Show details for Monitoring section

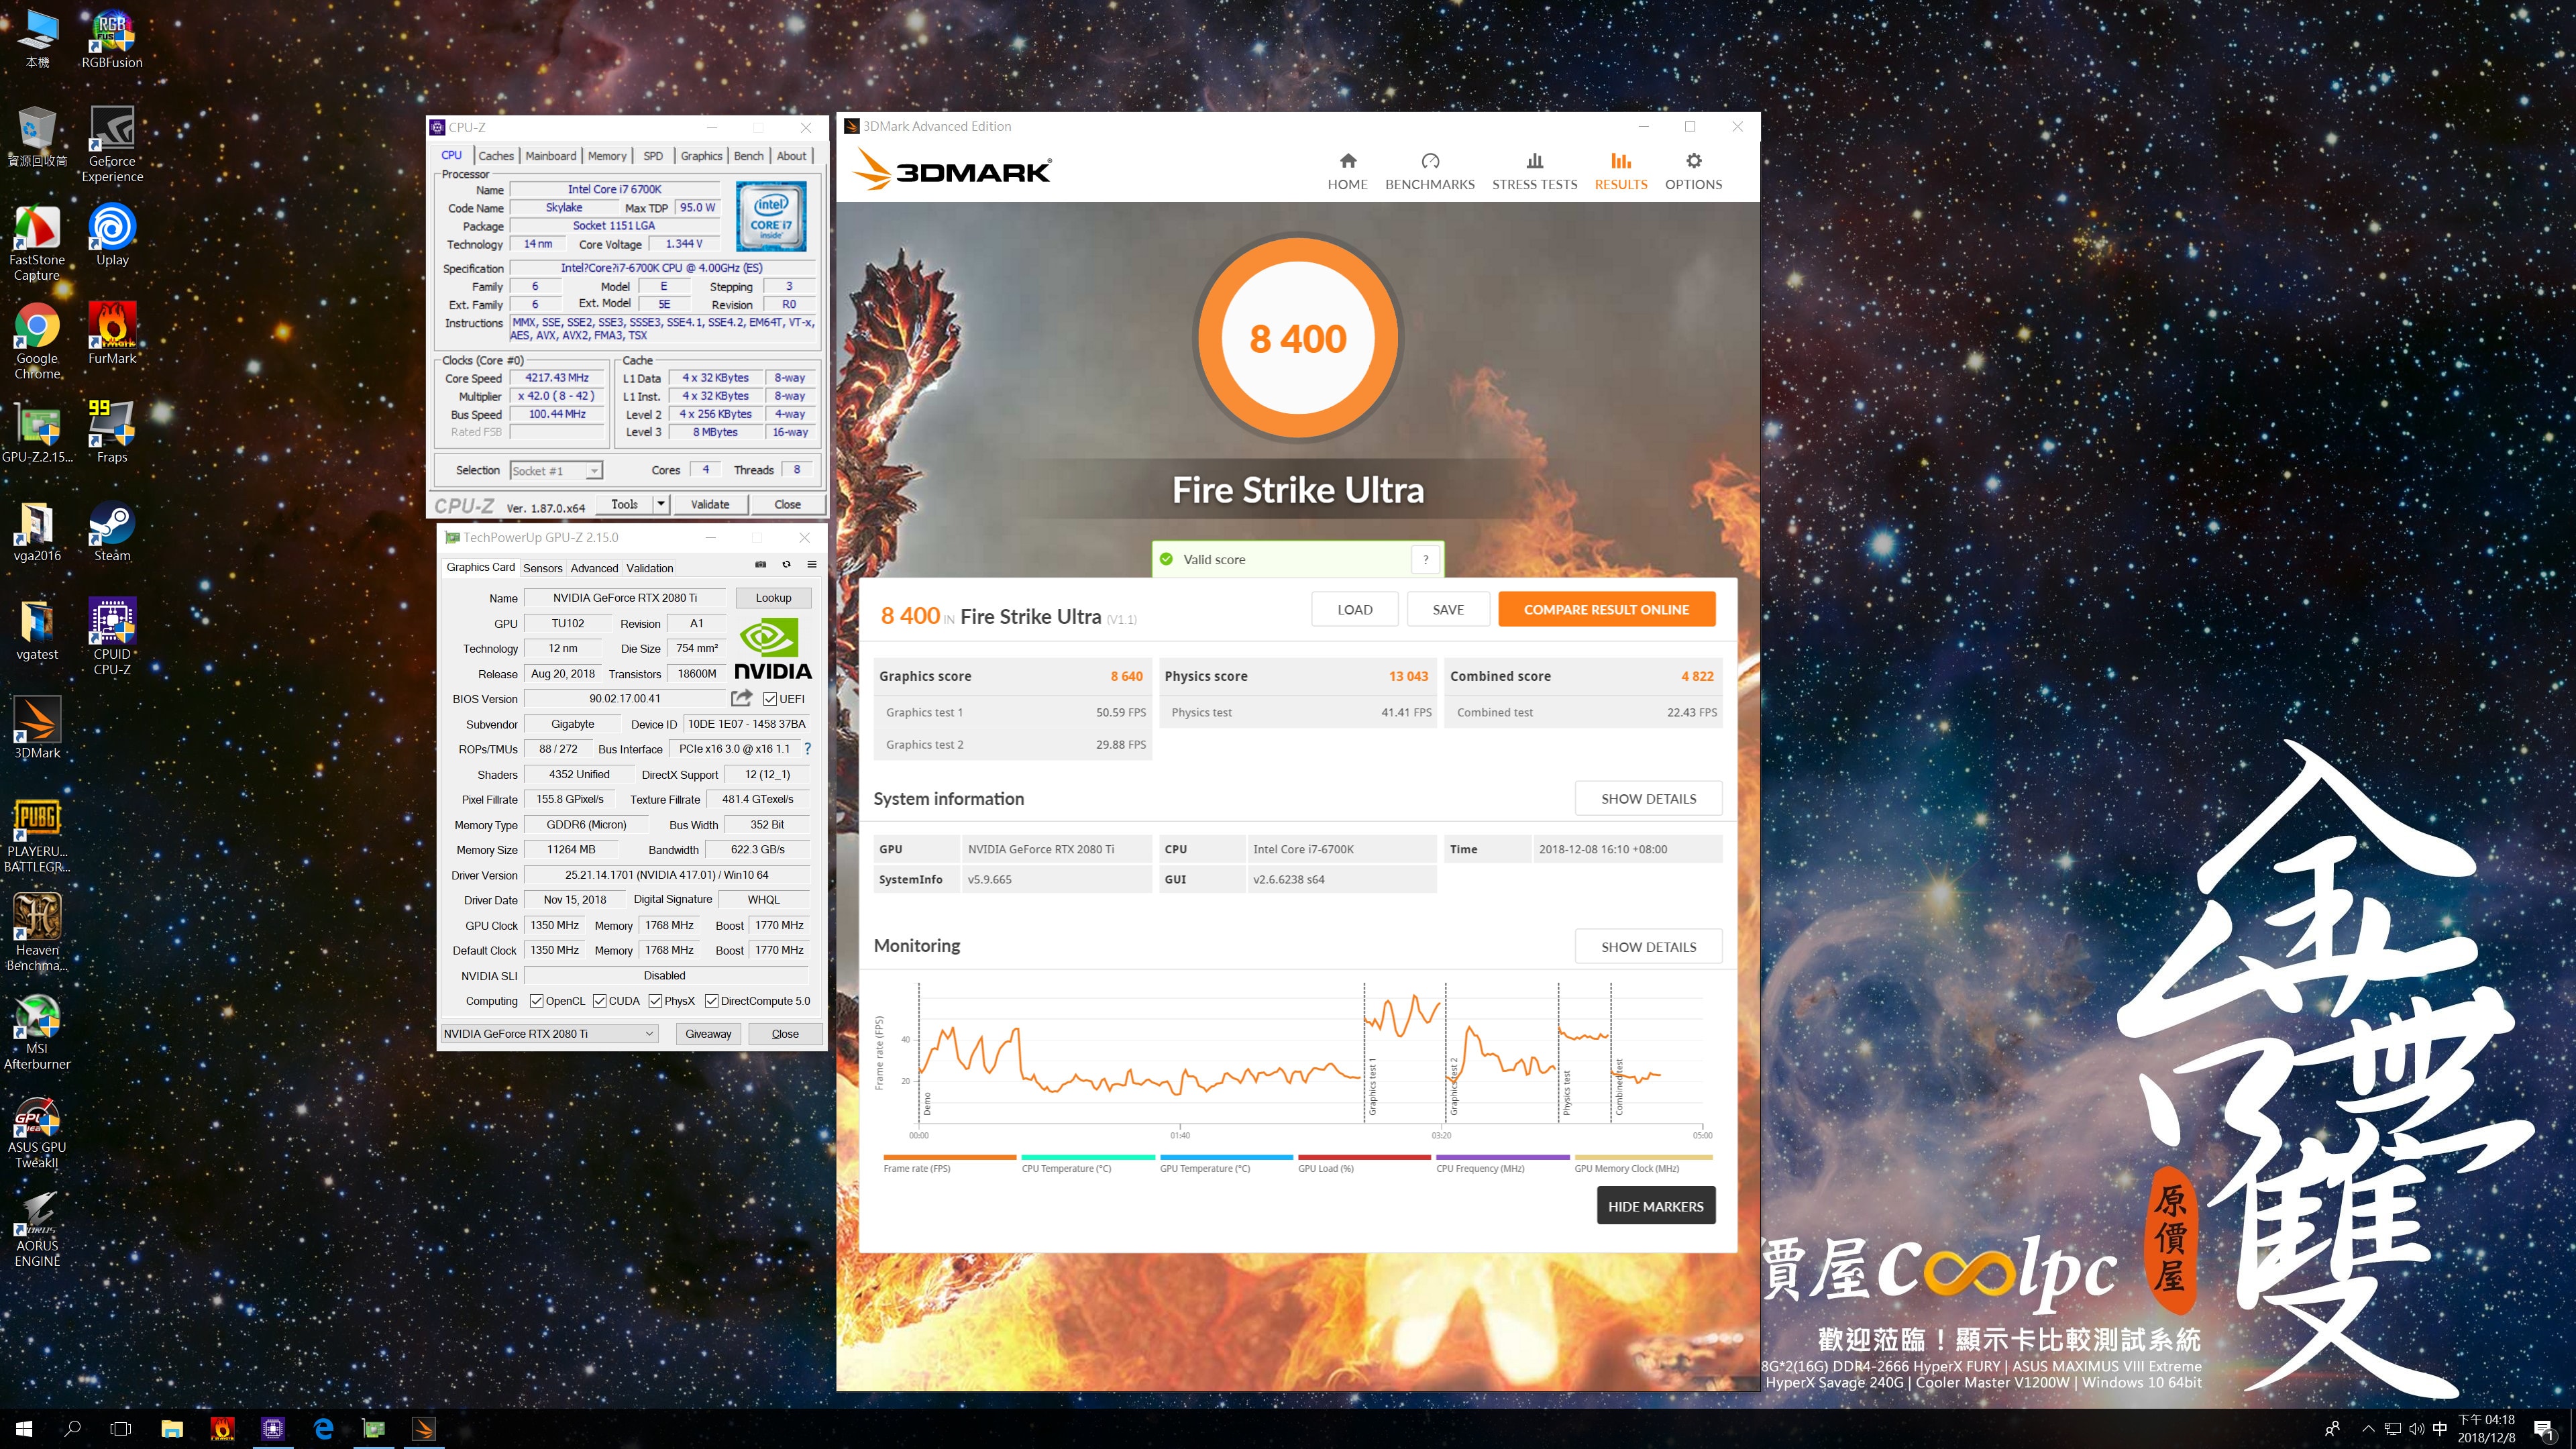click(x=1648, y=947)
